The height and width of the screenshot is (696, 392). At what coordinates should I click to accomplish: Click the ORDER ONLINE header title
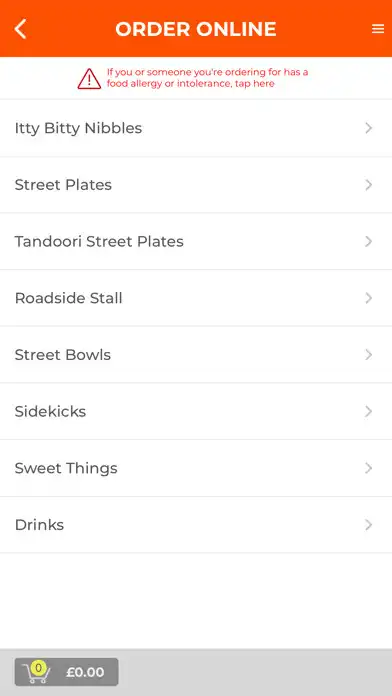(196, 29)
